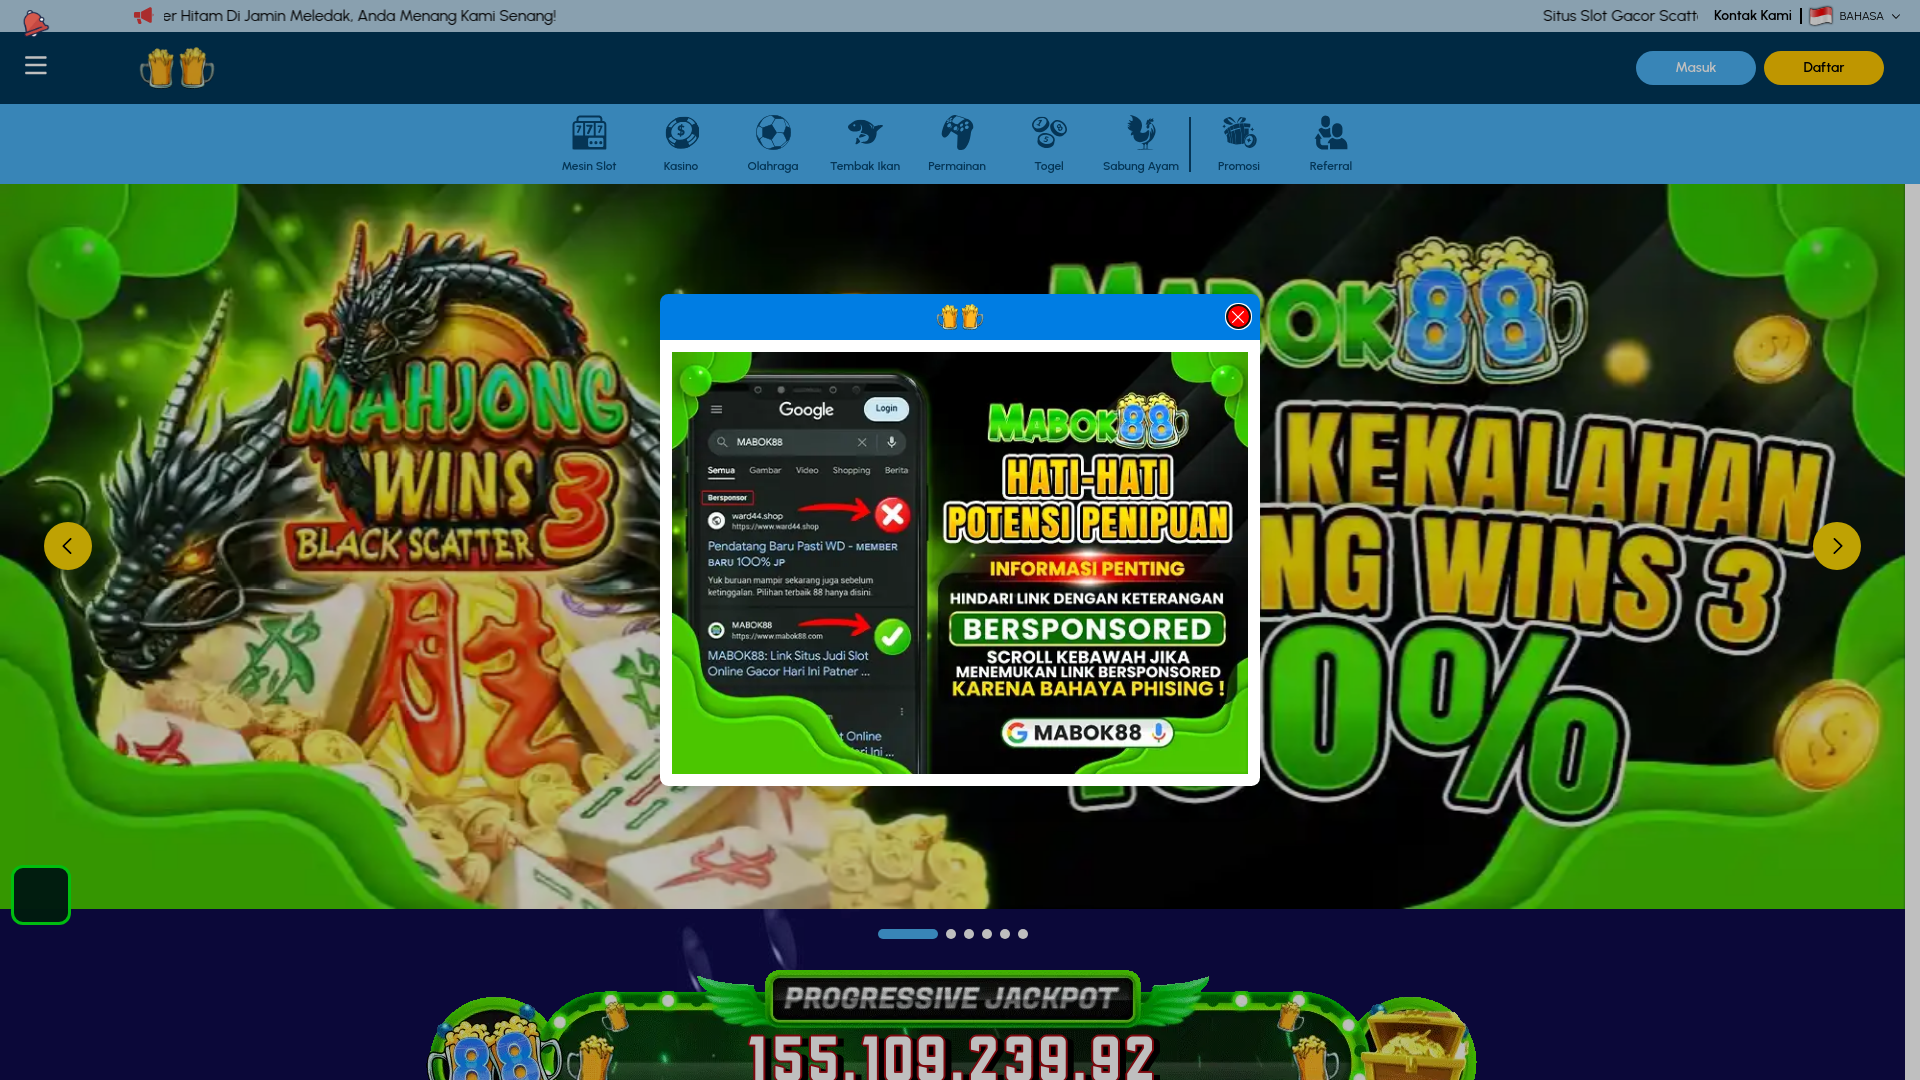This screenshot has height=1080, width=1920.
Task: Select the second carousel dot
Action: [x=951, y=934]
